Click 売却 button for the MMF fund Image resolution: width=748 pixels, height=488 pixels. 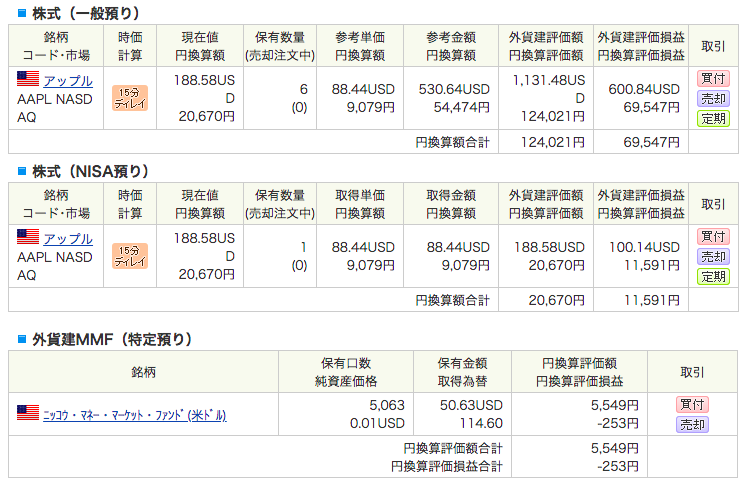click(x=692, y=424)
